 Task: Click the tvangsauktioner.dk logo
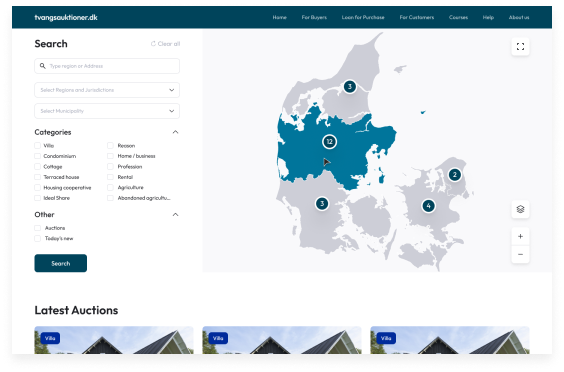click(66, 17)
